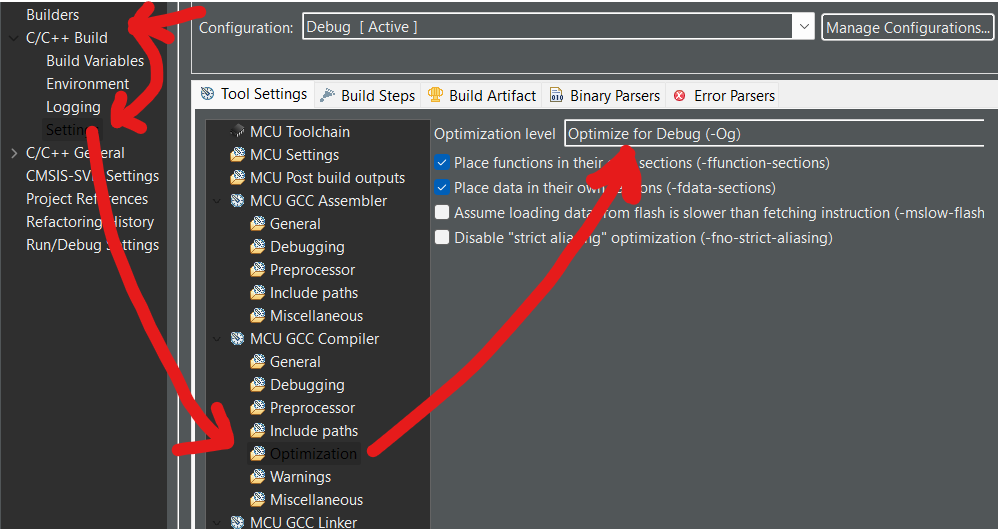The width and height of the screenshot is (998, 529).
Task: Uncheck Place functions in their own sections
Action: 442,162
